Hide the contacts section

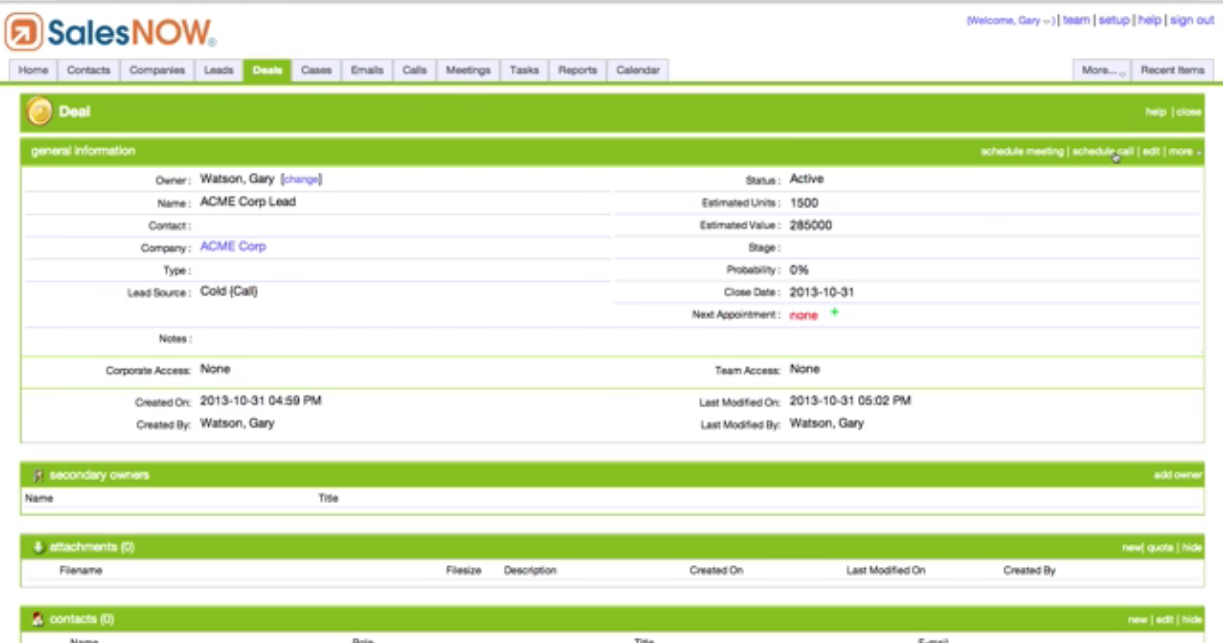(x=1192, y=620)
